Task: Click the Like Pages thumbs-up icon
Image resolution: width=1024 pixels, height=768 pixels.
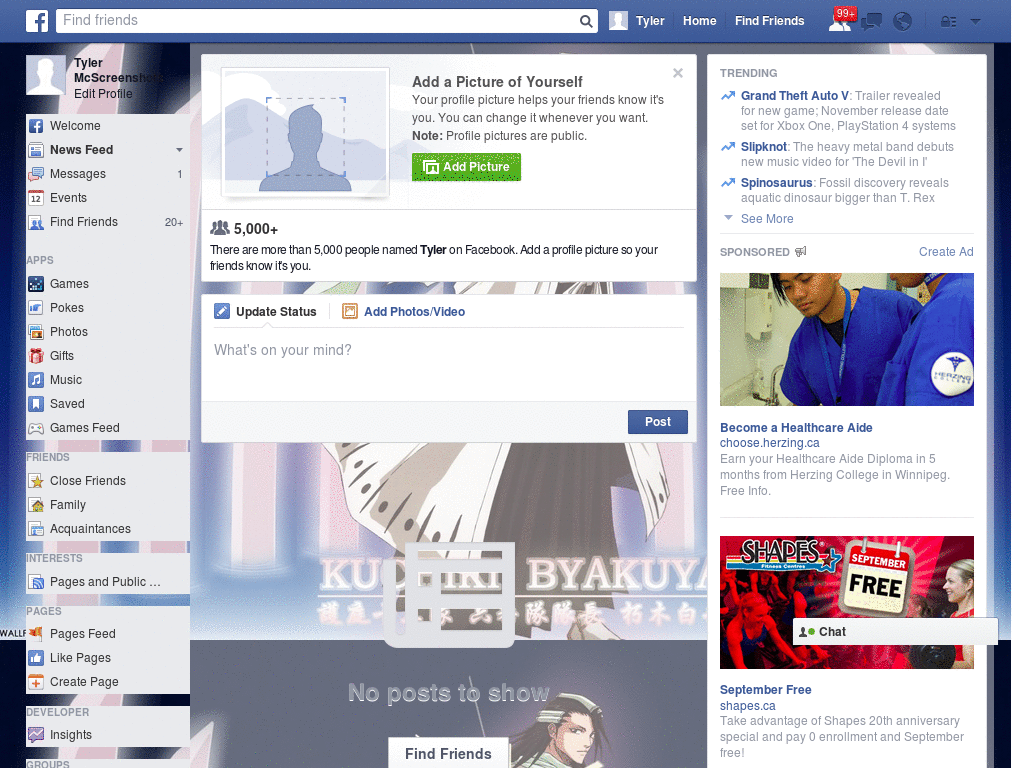Action: point(37,658)
